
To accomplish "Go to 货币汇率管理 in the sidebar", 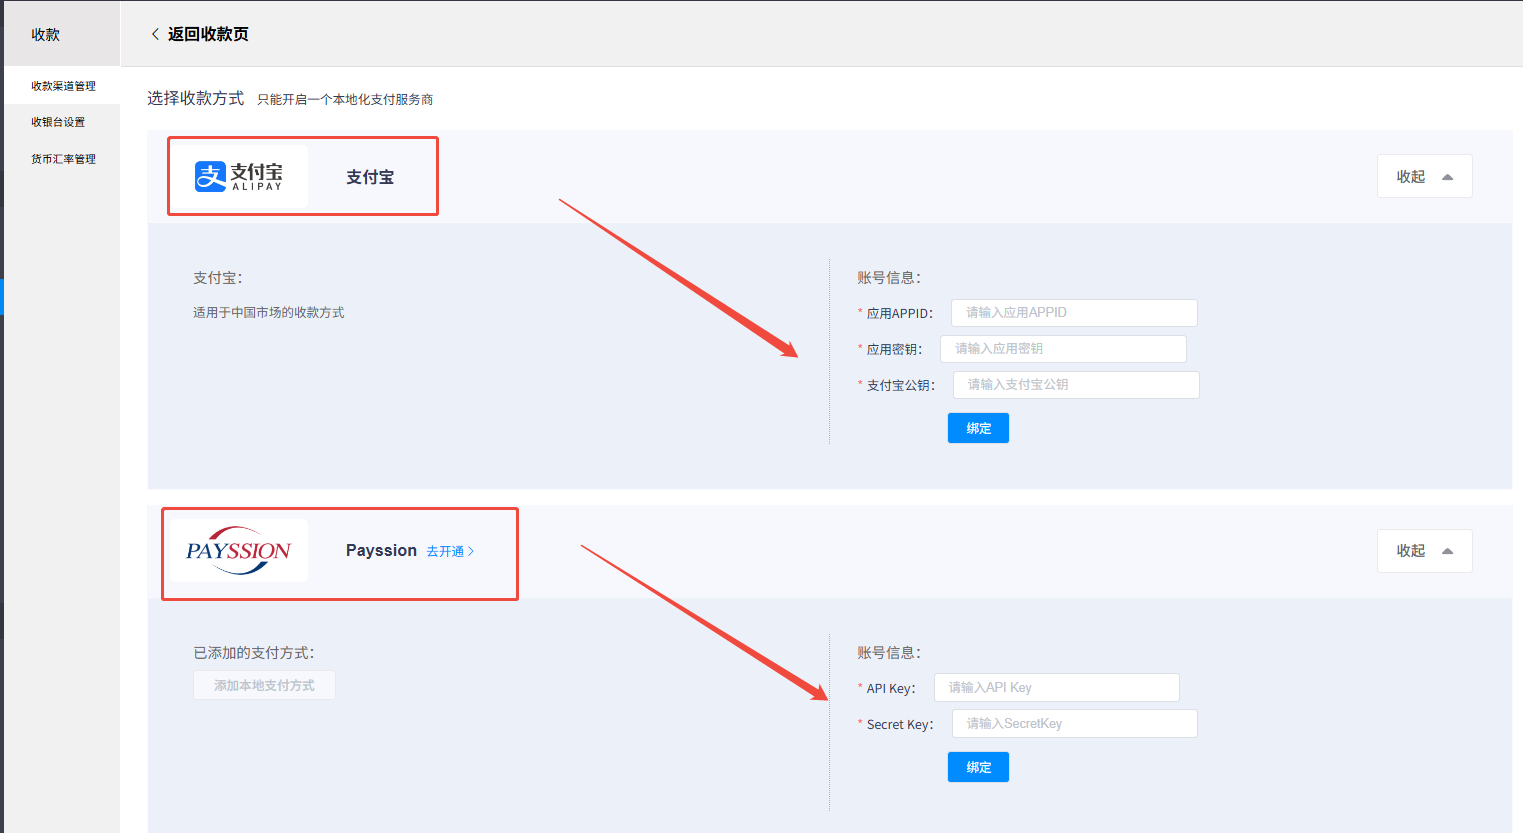I will (63, 159).
